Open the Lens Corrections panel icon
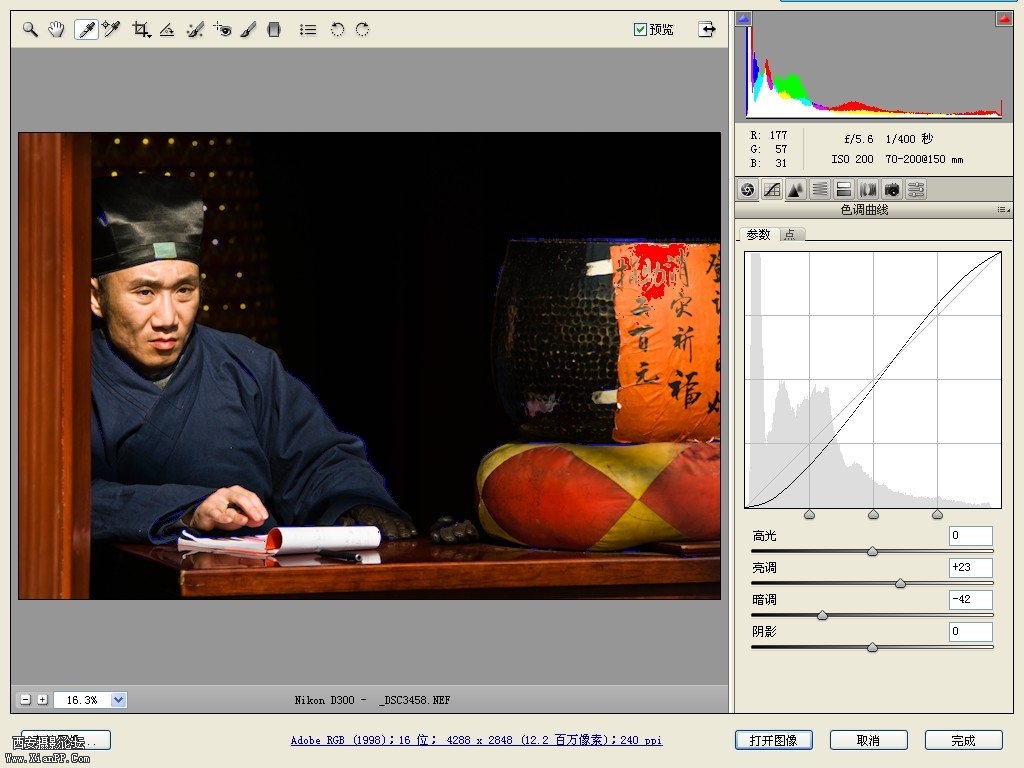This screenshot has width=1024, height=768. coord(868,189)
